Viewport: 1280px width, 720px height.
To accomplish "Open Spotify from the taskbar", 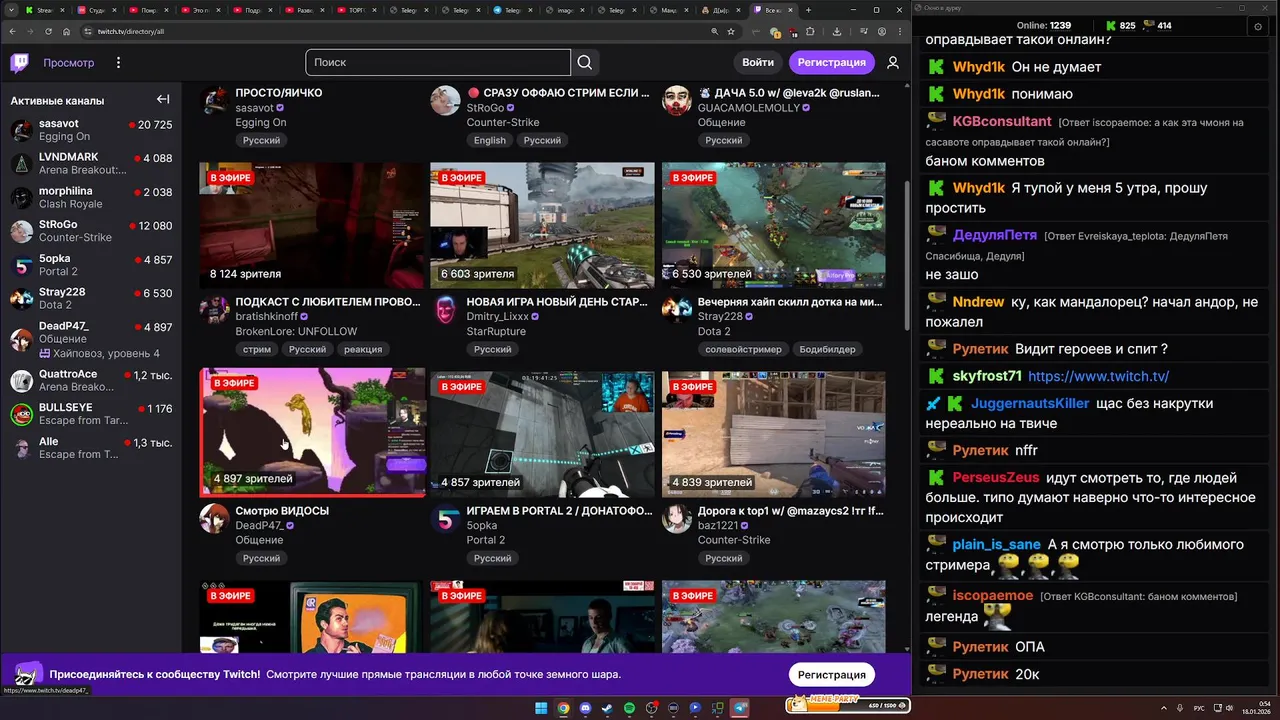I will pos(629,708).
